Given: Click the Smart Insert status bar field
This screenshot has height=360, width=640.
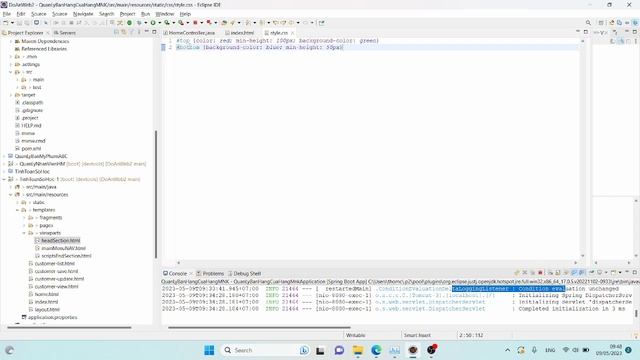Looking at the screenshot, I should point(417,336).
